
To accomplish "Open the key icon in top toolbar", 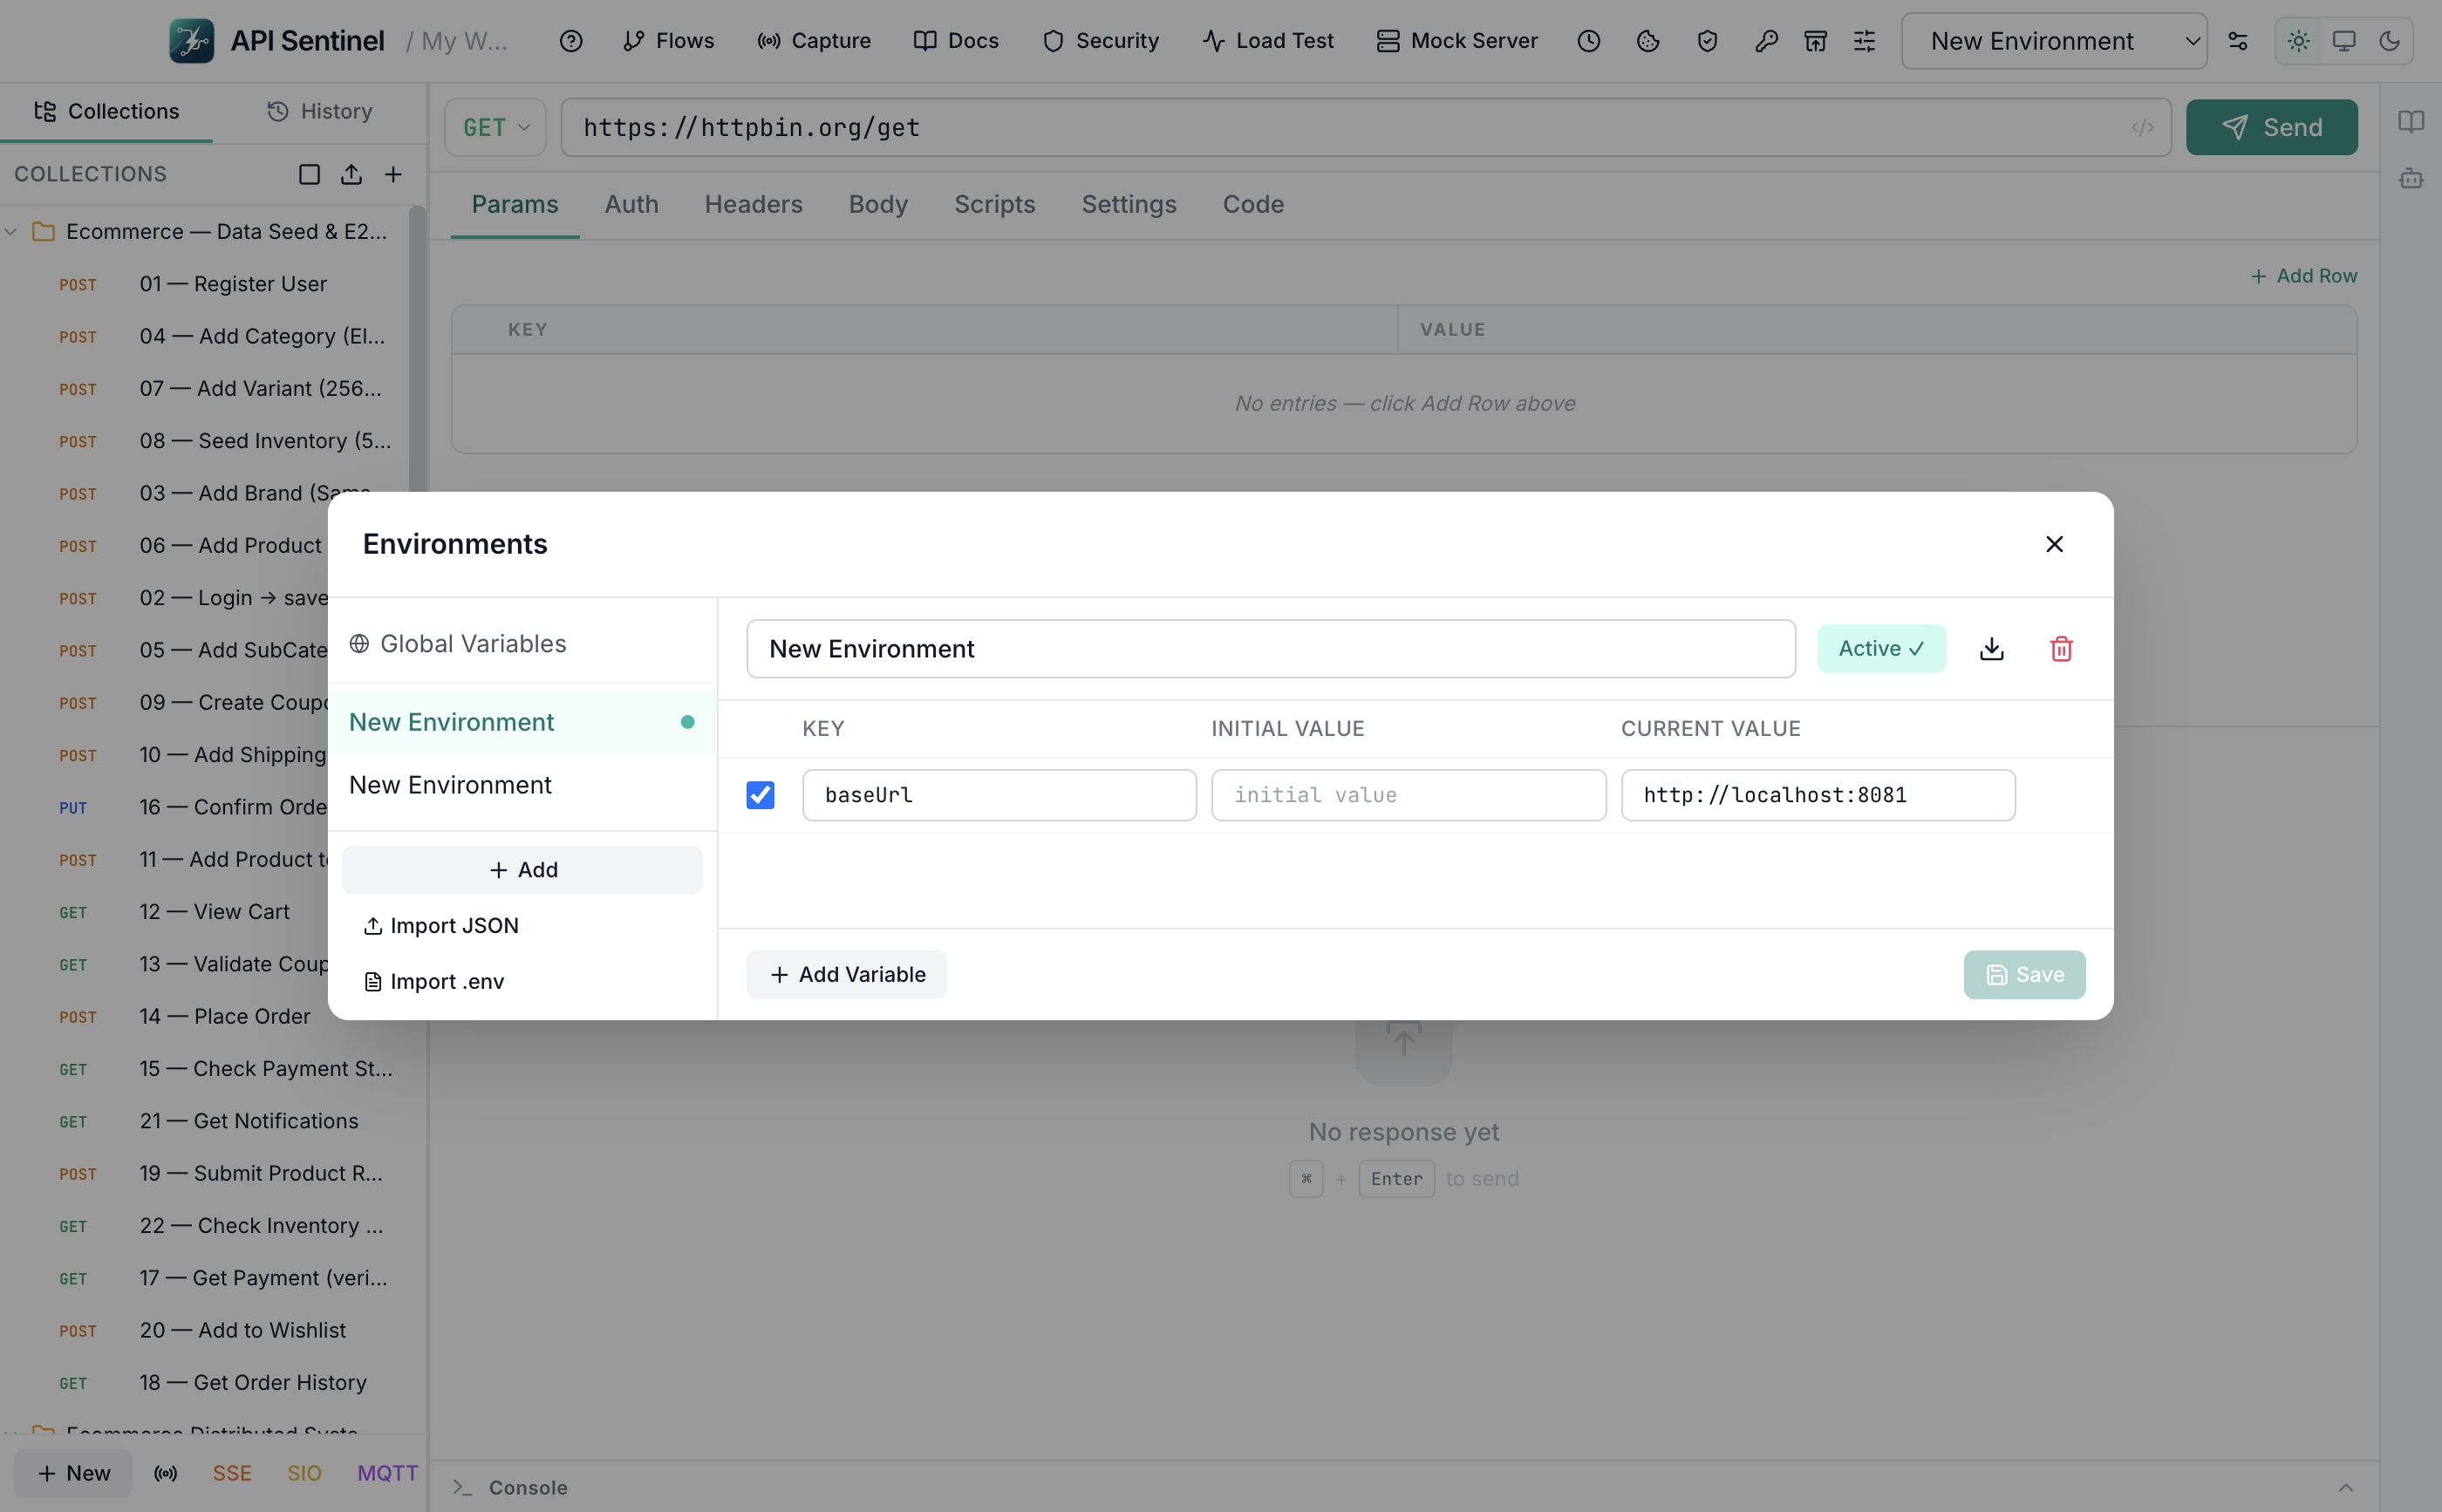I will click(x=1766, y=41).
